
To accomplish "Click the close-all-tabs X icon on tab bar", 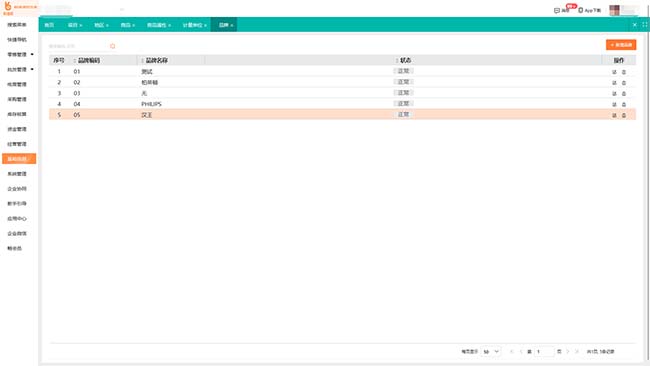I will (634, 25).
